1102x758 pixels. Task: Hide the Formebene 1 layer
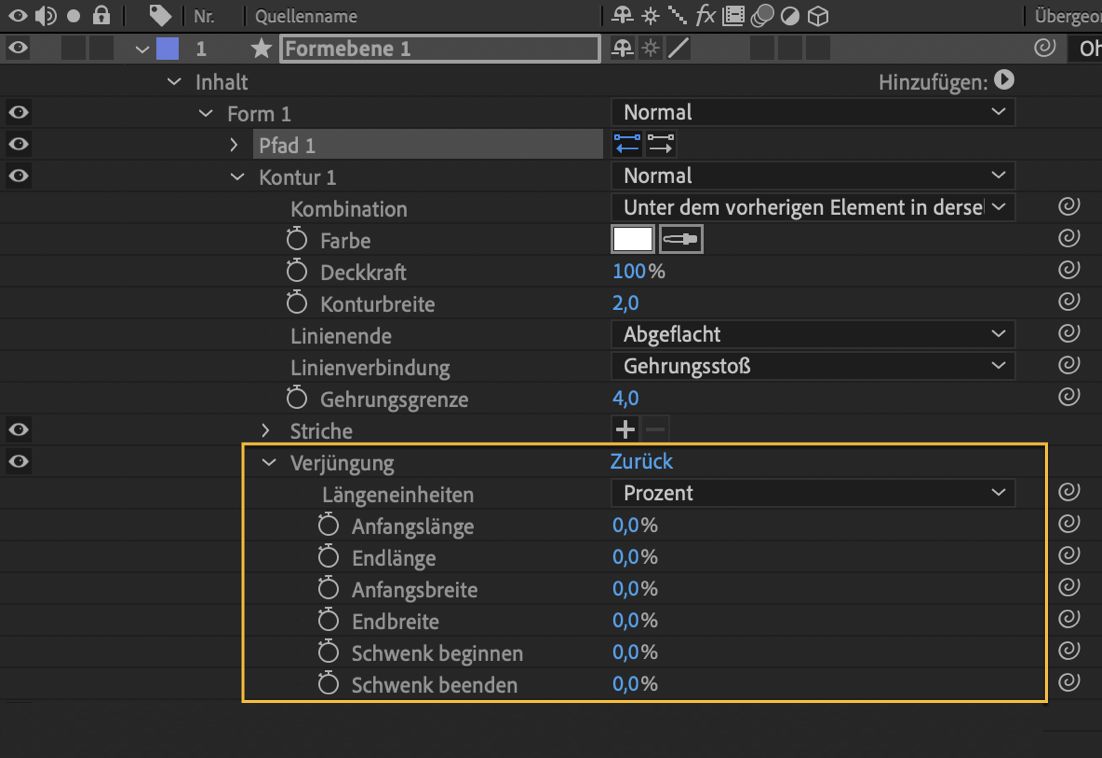pyautogui.click(x=18, y=48)
